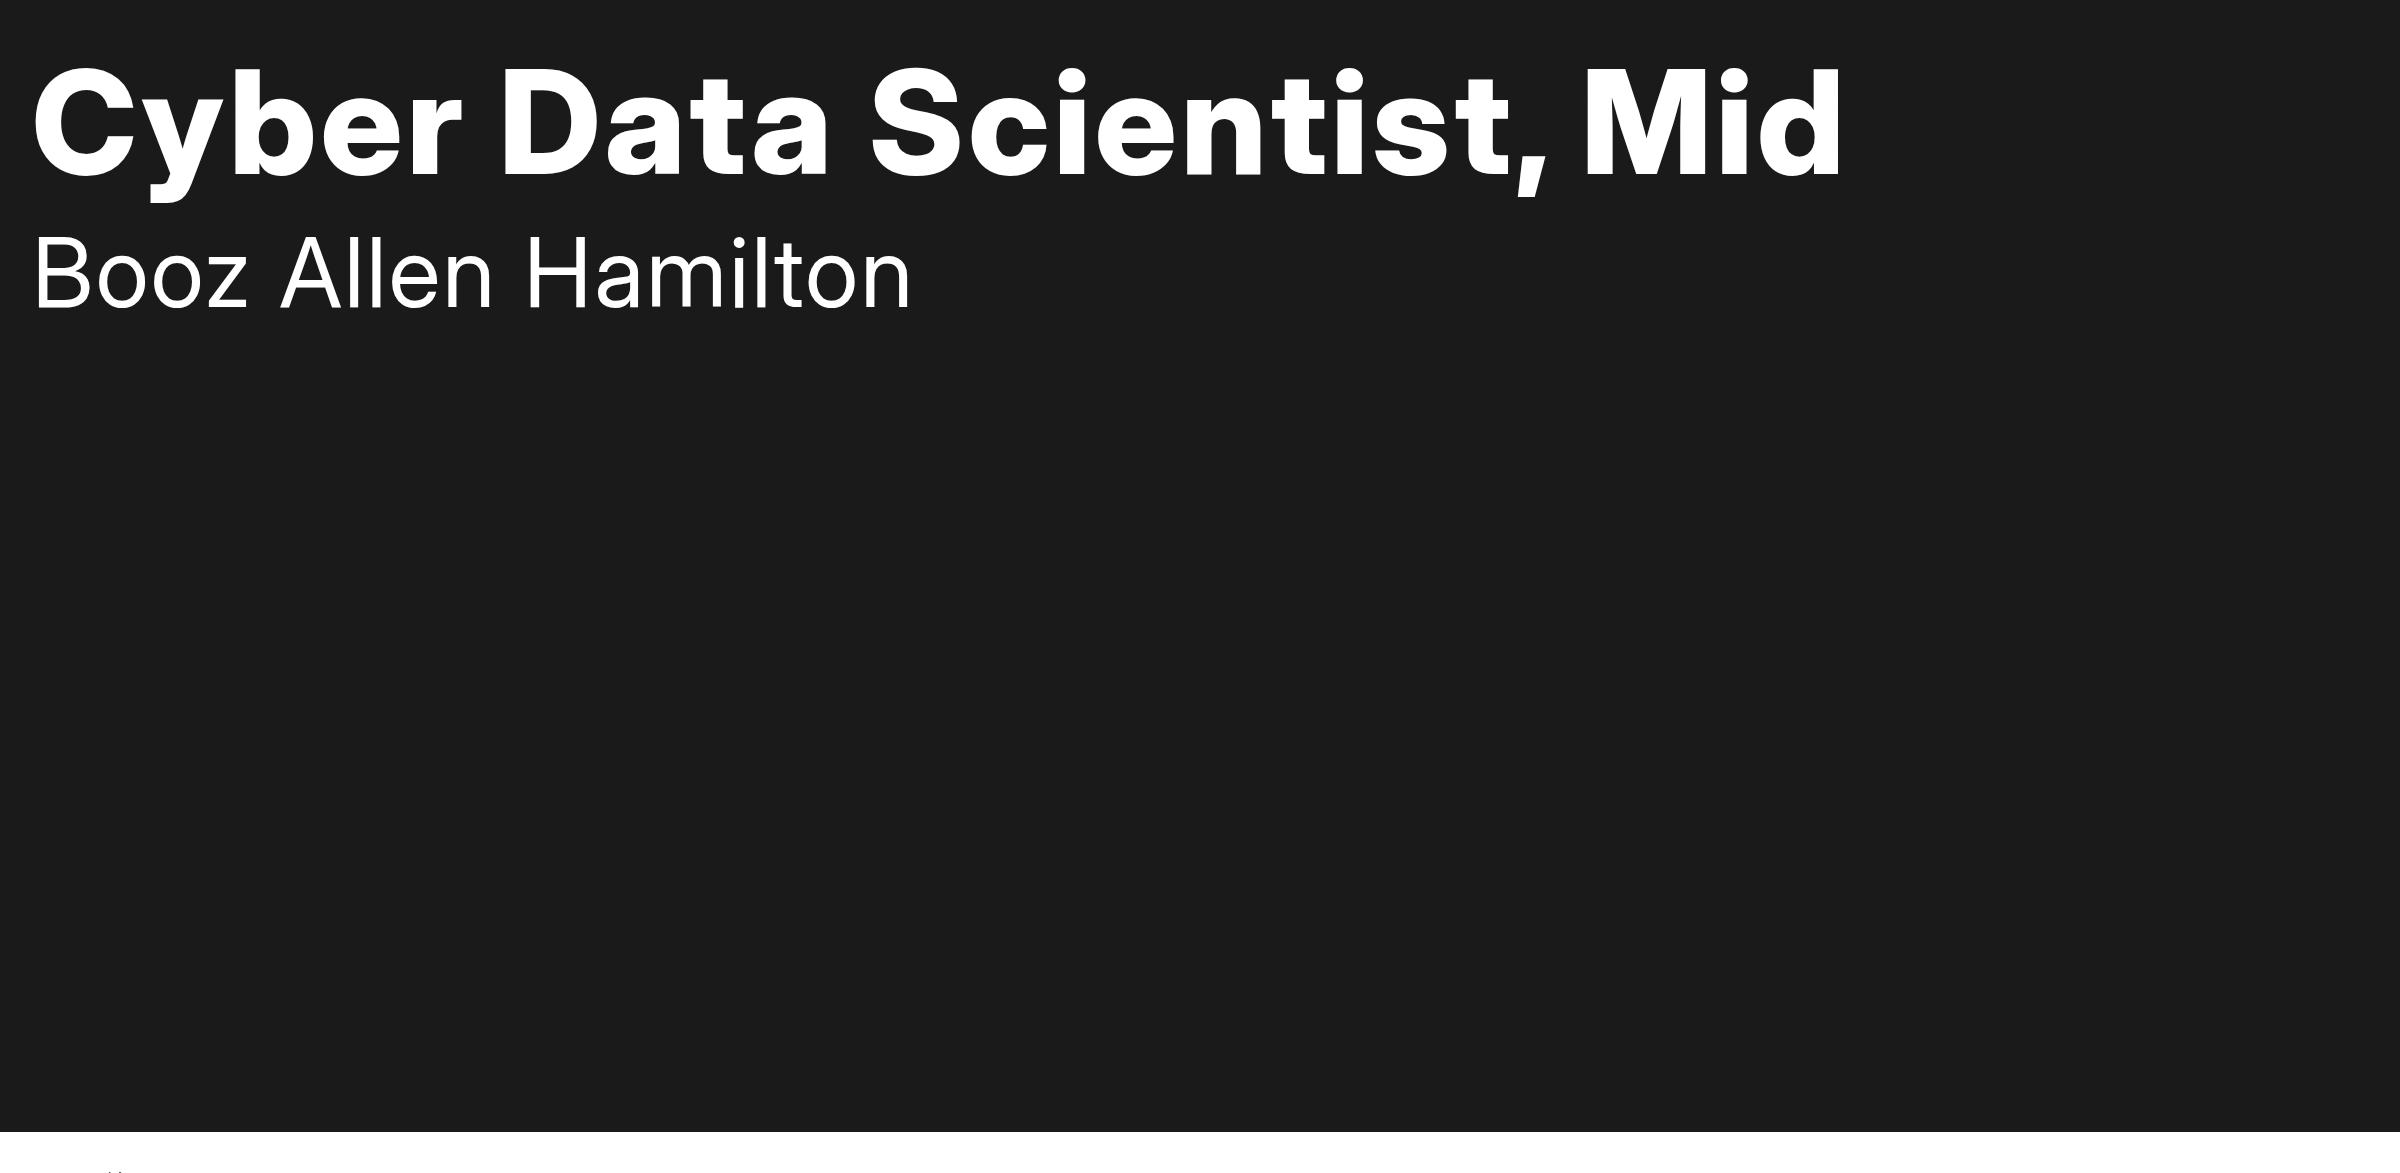Click the empty dark banner area below the subtitle
The height and width of the screenshot is (1173, 2400).
[1200, 720]
